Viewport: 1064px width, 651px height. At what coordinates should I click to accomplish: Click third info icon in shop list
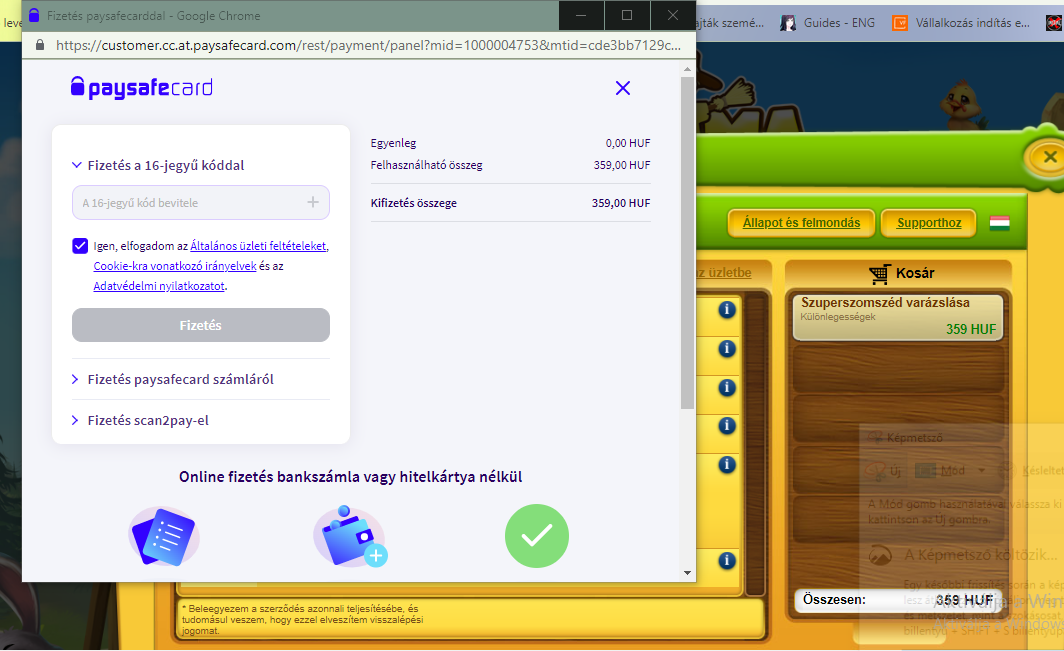click(x=727, y=387)
